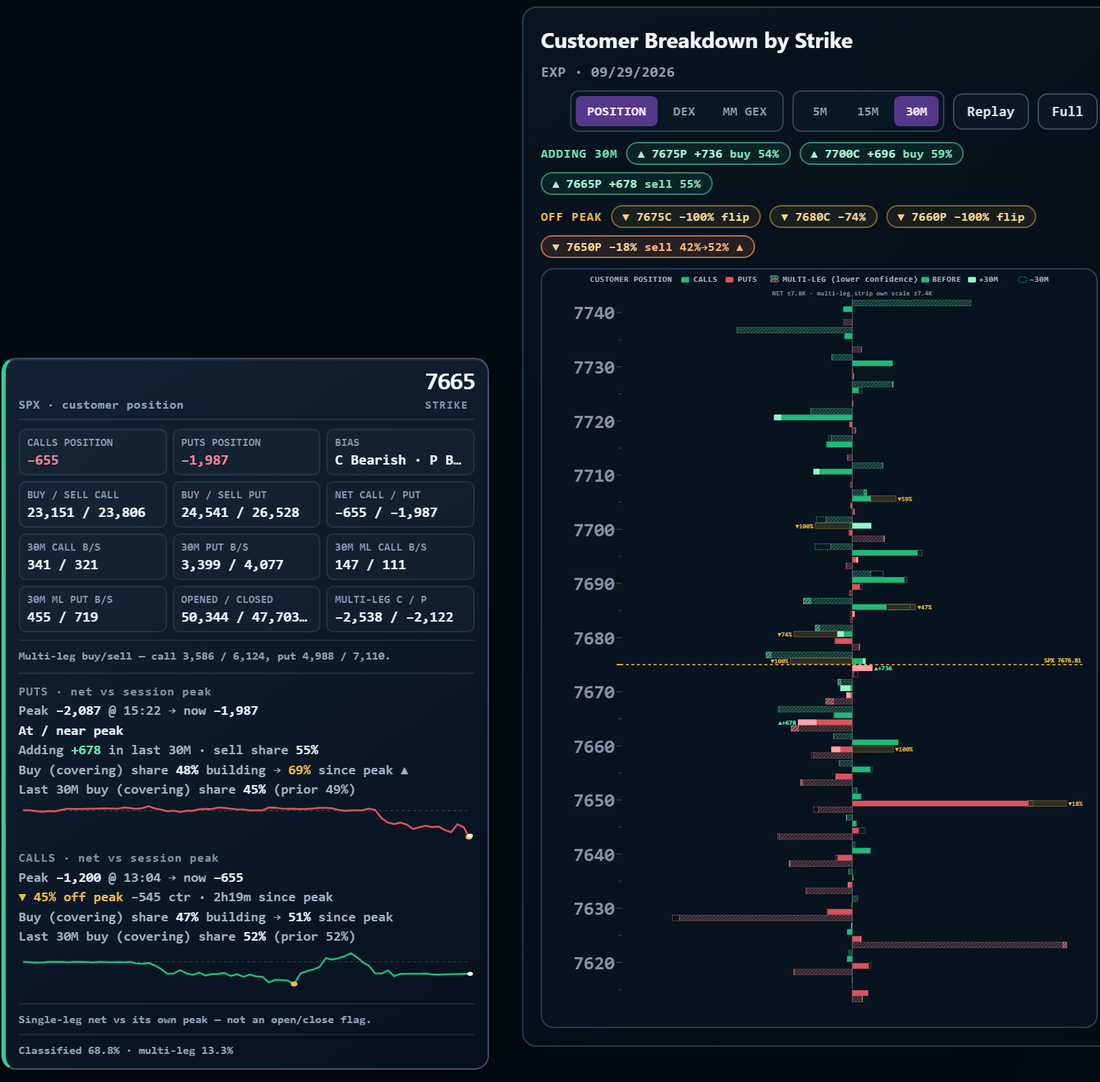
Task: Click the 7665 strike heading
Action: (450, 382)
